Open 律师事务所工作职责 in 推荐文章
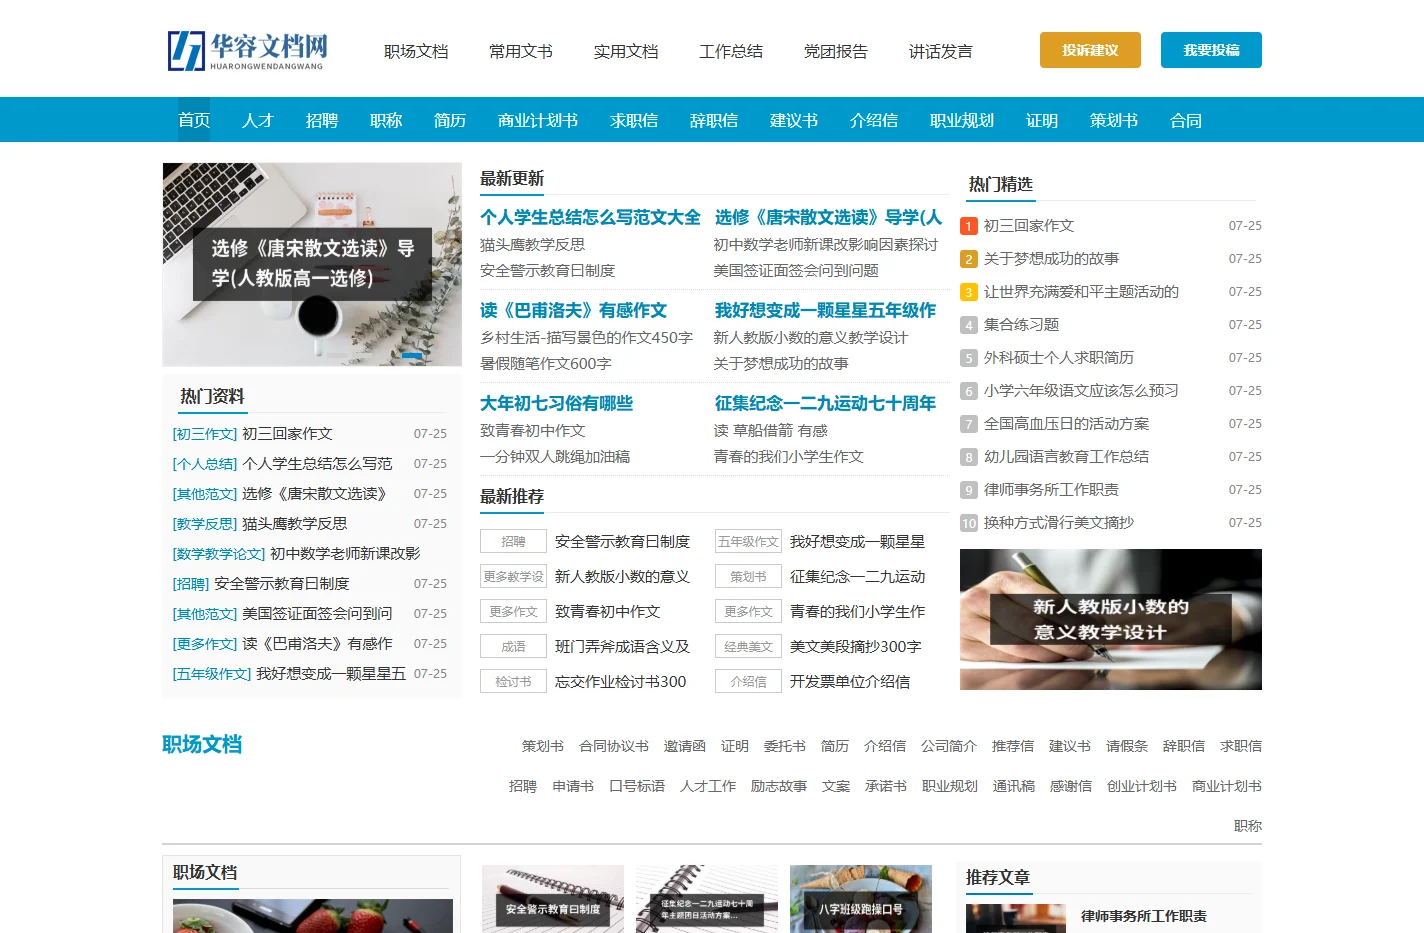The height and width of the screenshot is (933, 1424). pos(1144,916)
